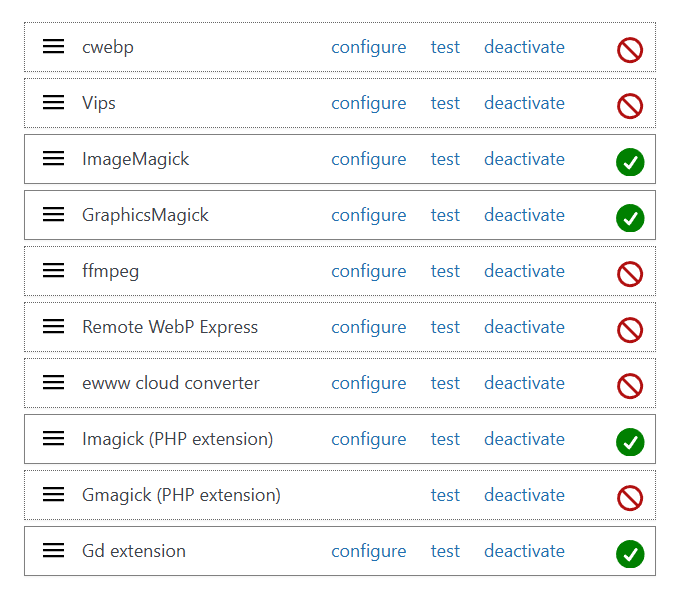Viewport: 678px width, 600px height.
Task: Open configure for ewww cloud converter
Action: tap(369, 383)
